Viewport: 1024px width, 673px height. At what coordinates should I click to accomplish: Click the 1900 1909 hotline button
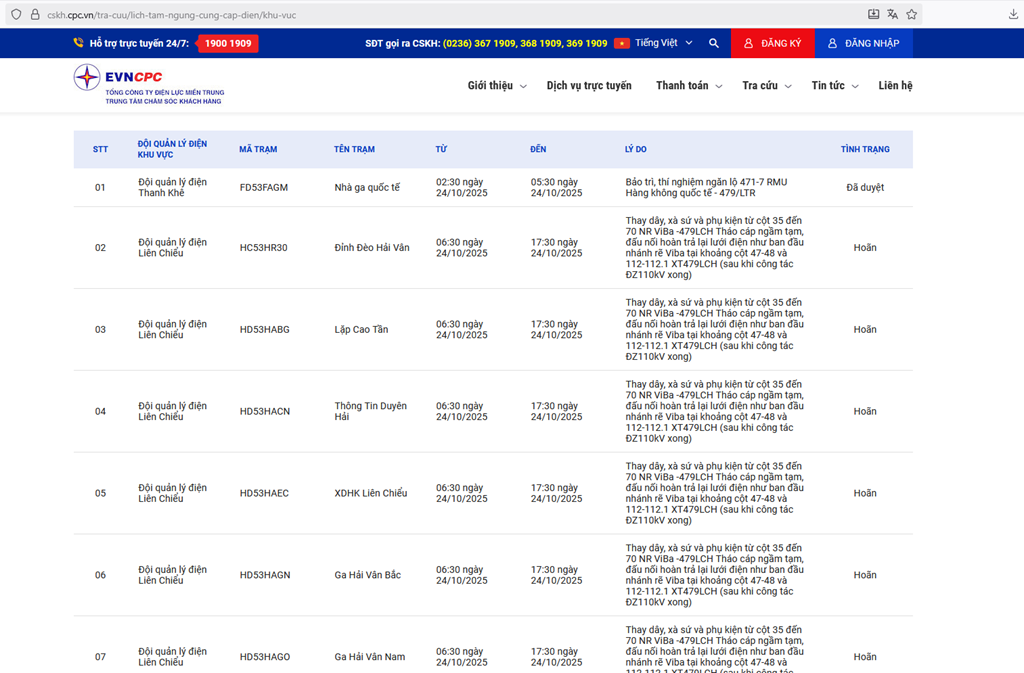pos(227,43)
